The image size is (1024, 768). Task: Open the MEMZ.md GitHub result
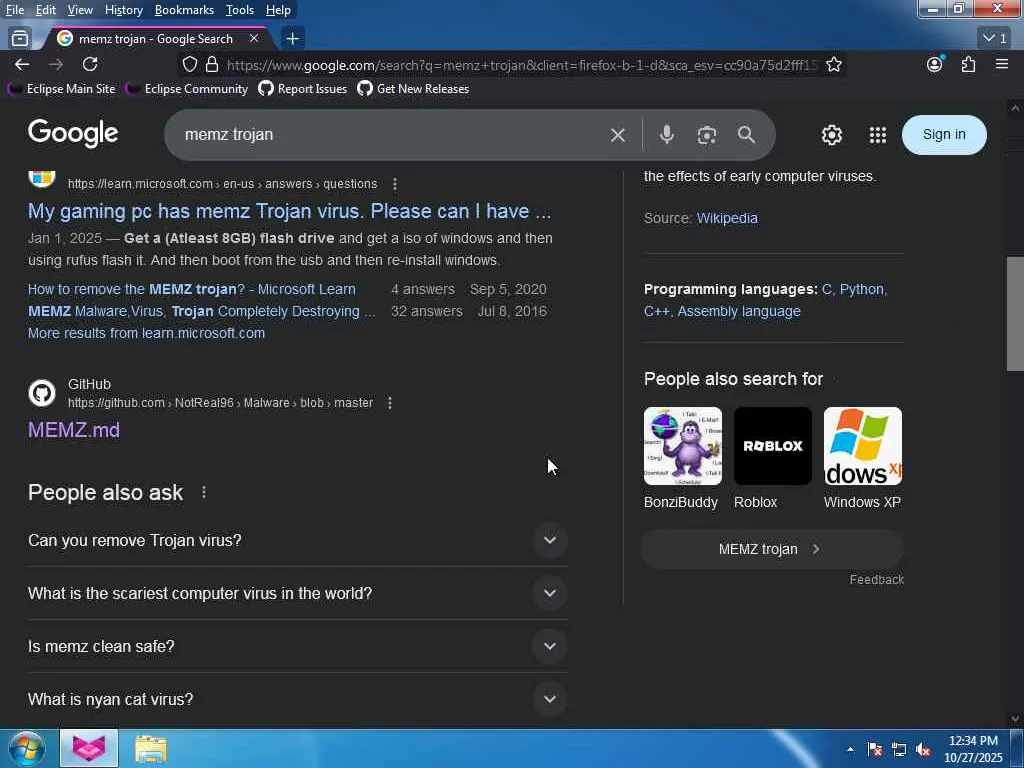click(74, 430)
